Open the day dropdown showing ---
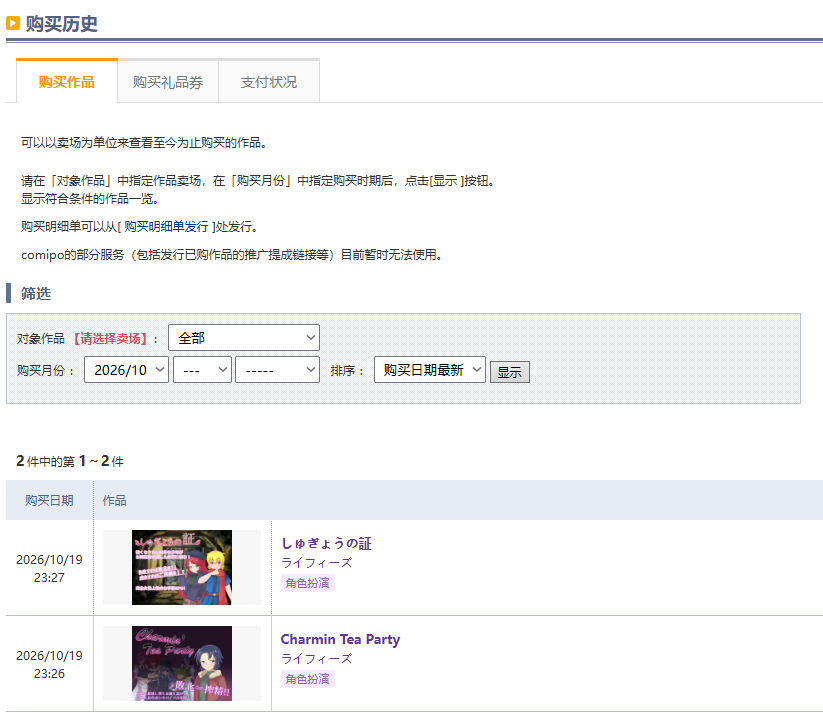823x715 pixels. pyautogui.click(x=202, y=370)
